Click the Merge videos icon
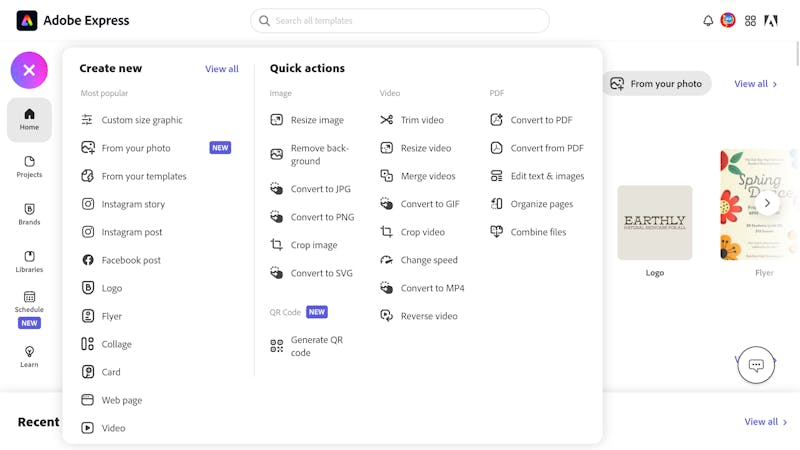Viewport: 800px width, 450px height. [x=387, y=176]
